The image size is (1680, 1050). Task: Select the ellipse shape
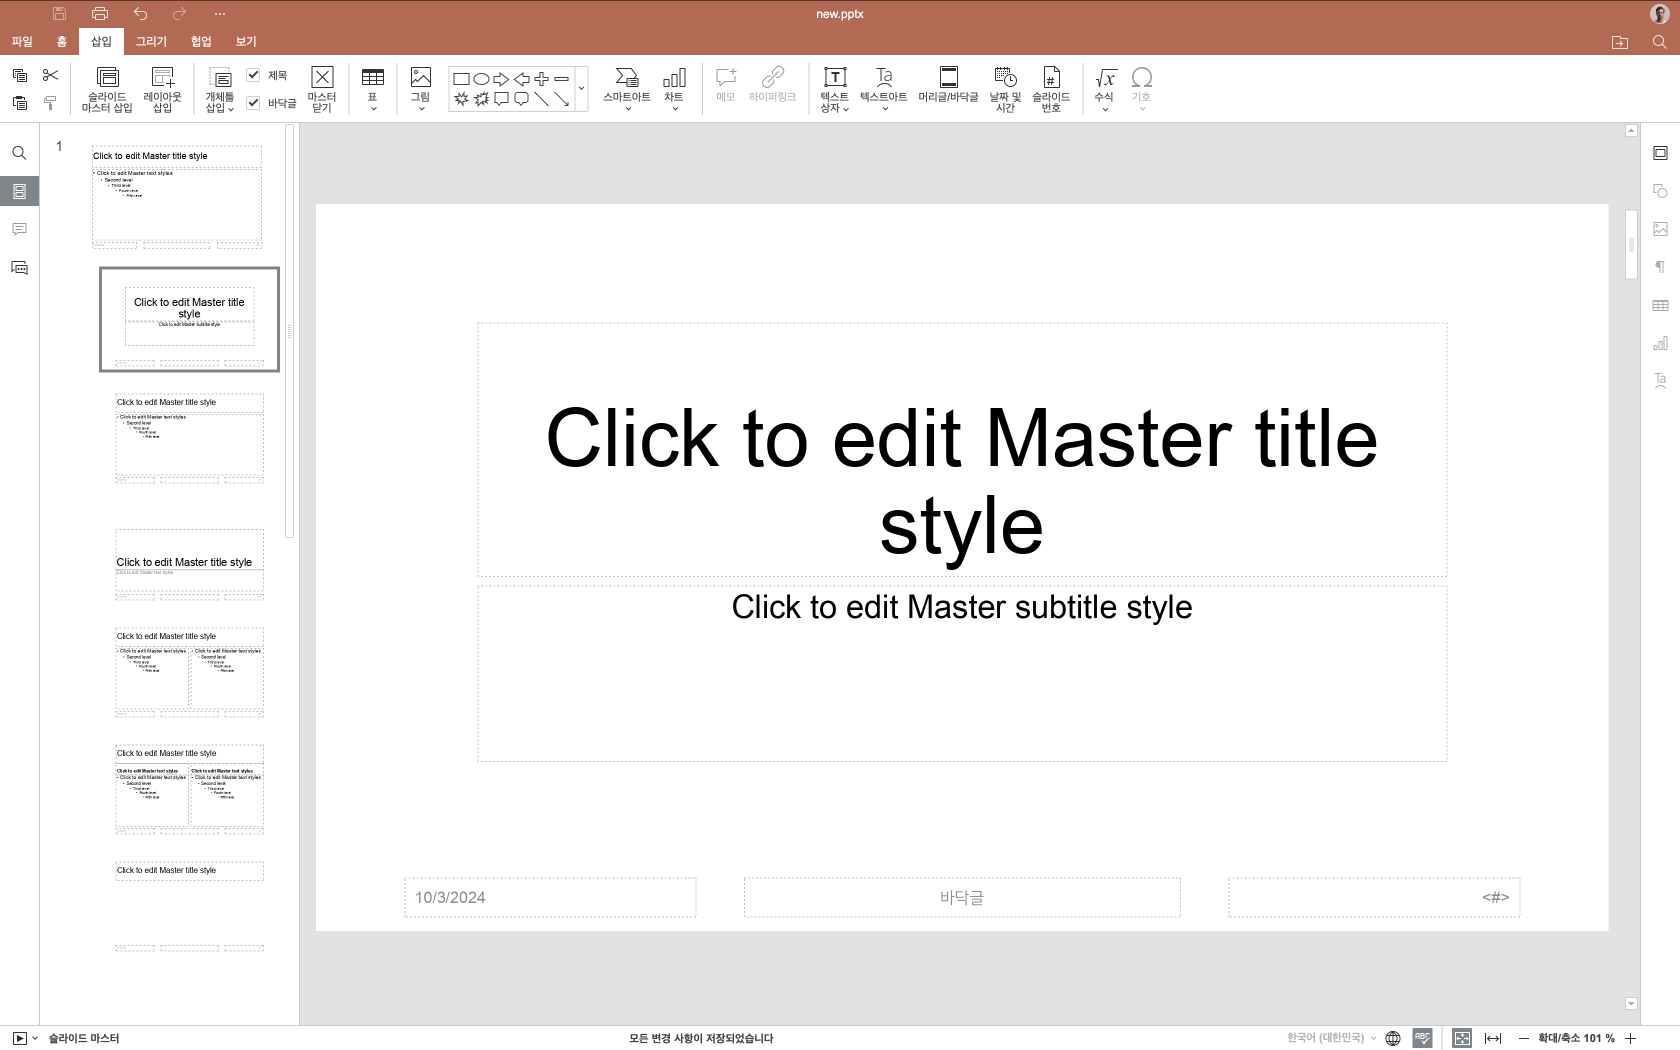(x=481, y=79)
